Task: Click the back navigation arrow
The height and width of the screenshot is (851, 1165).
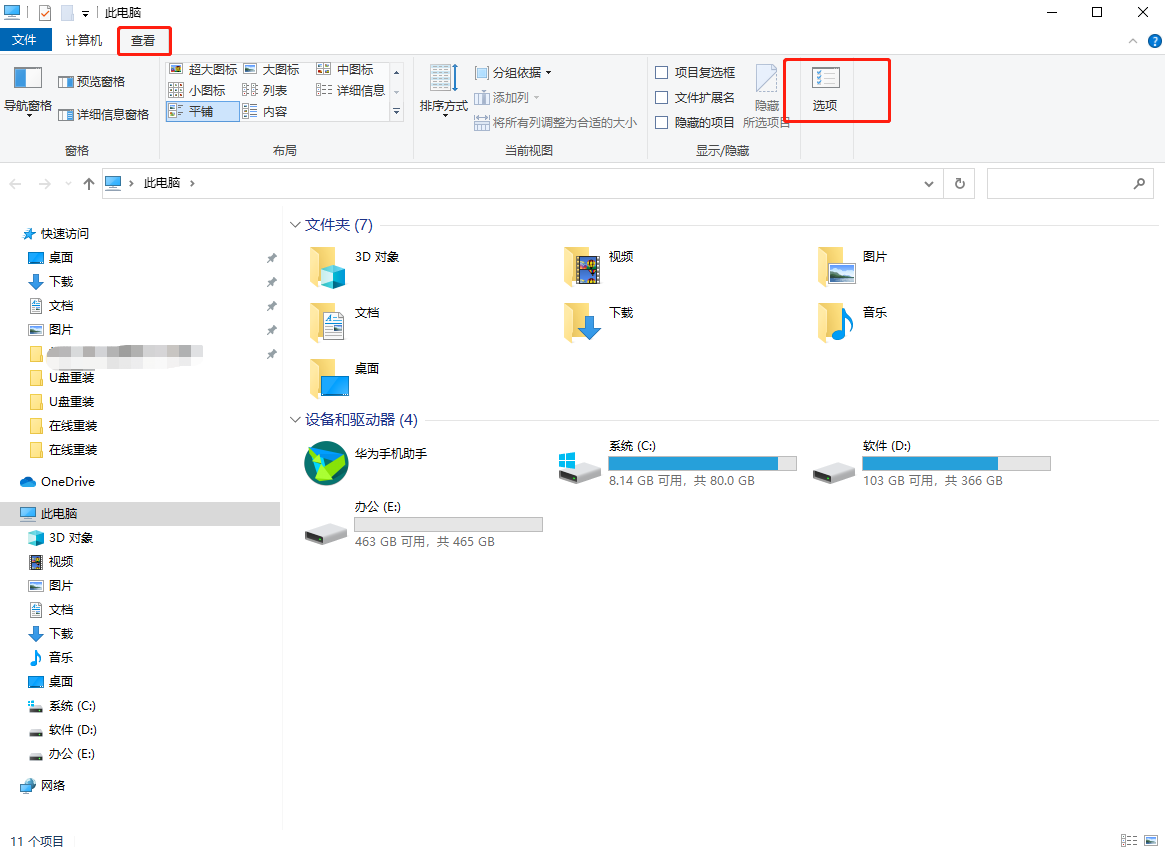Action: [15, 183]
